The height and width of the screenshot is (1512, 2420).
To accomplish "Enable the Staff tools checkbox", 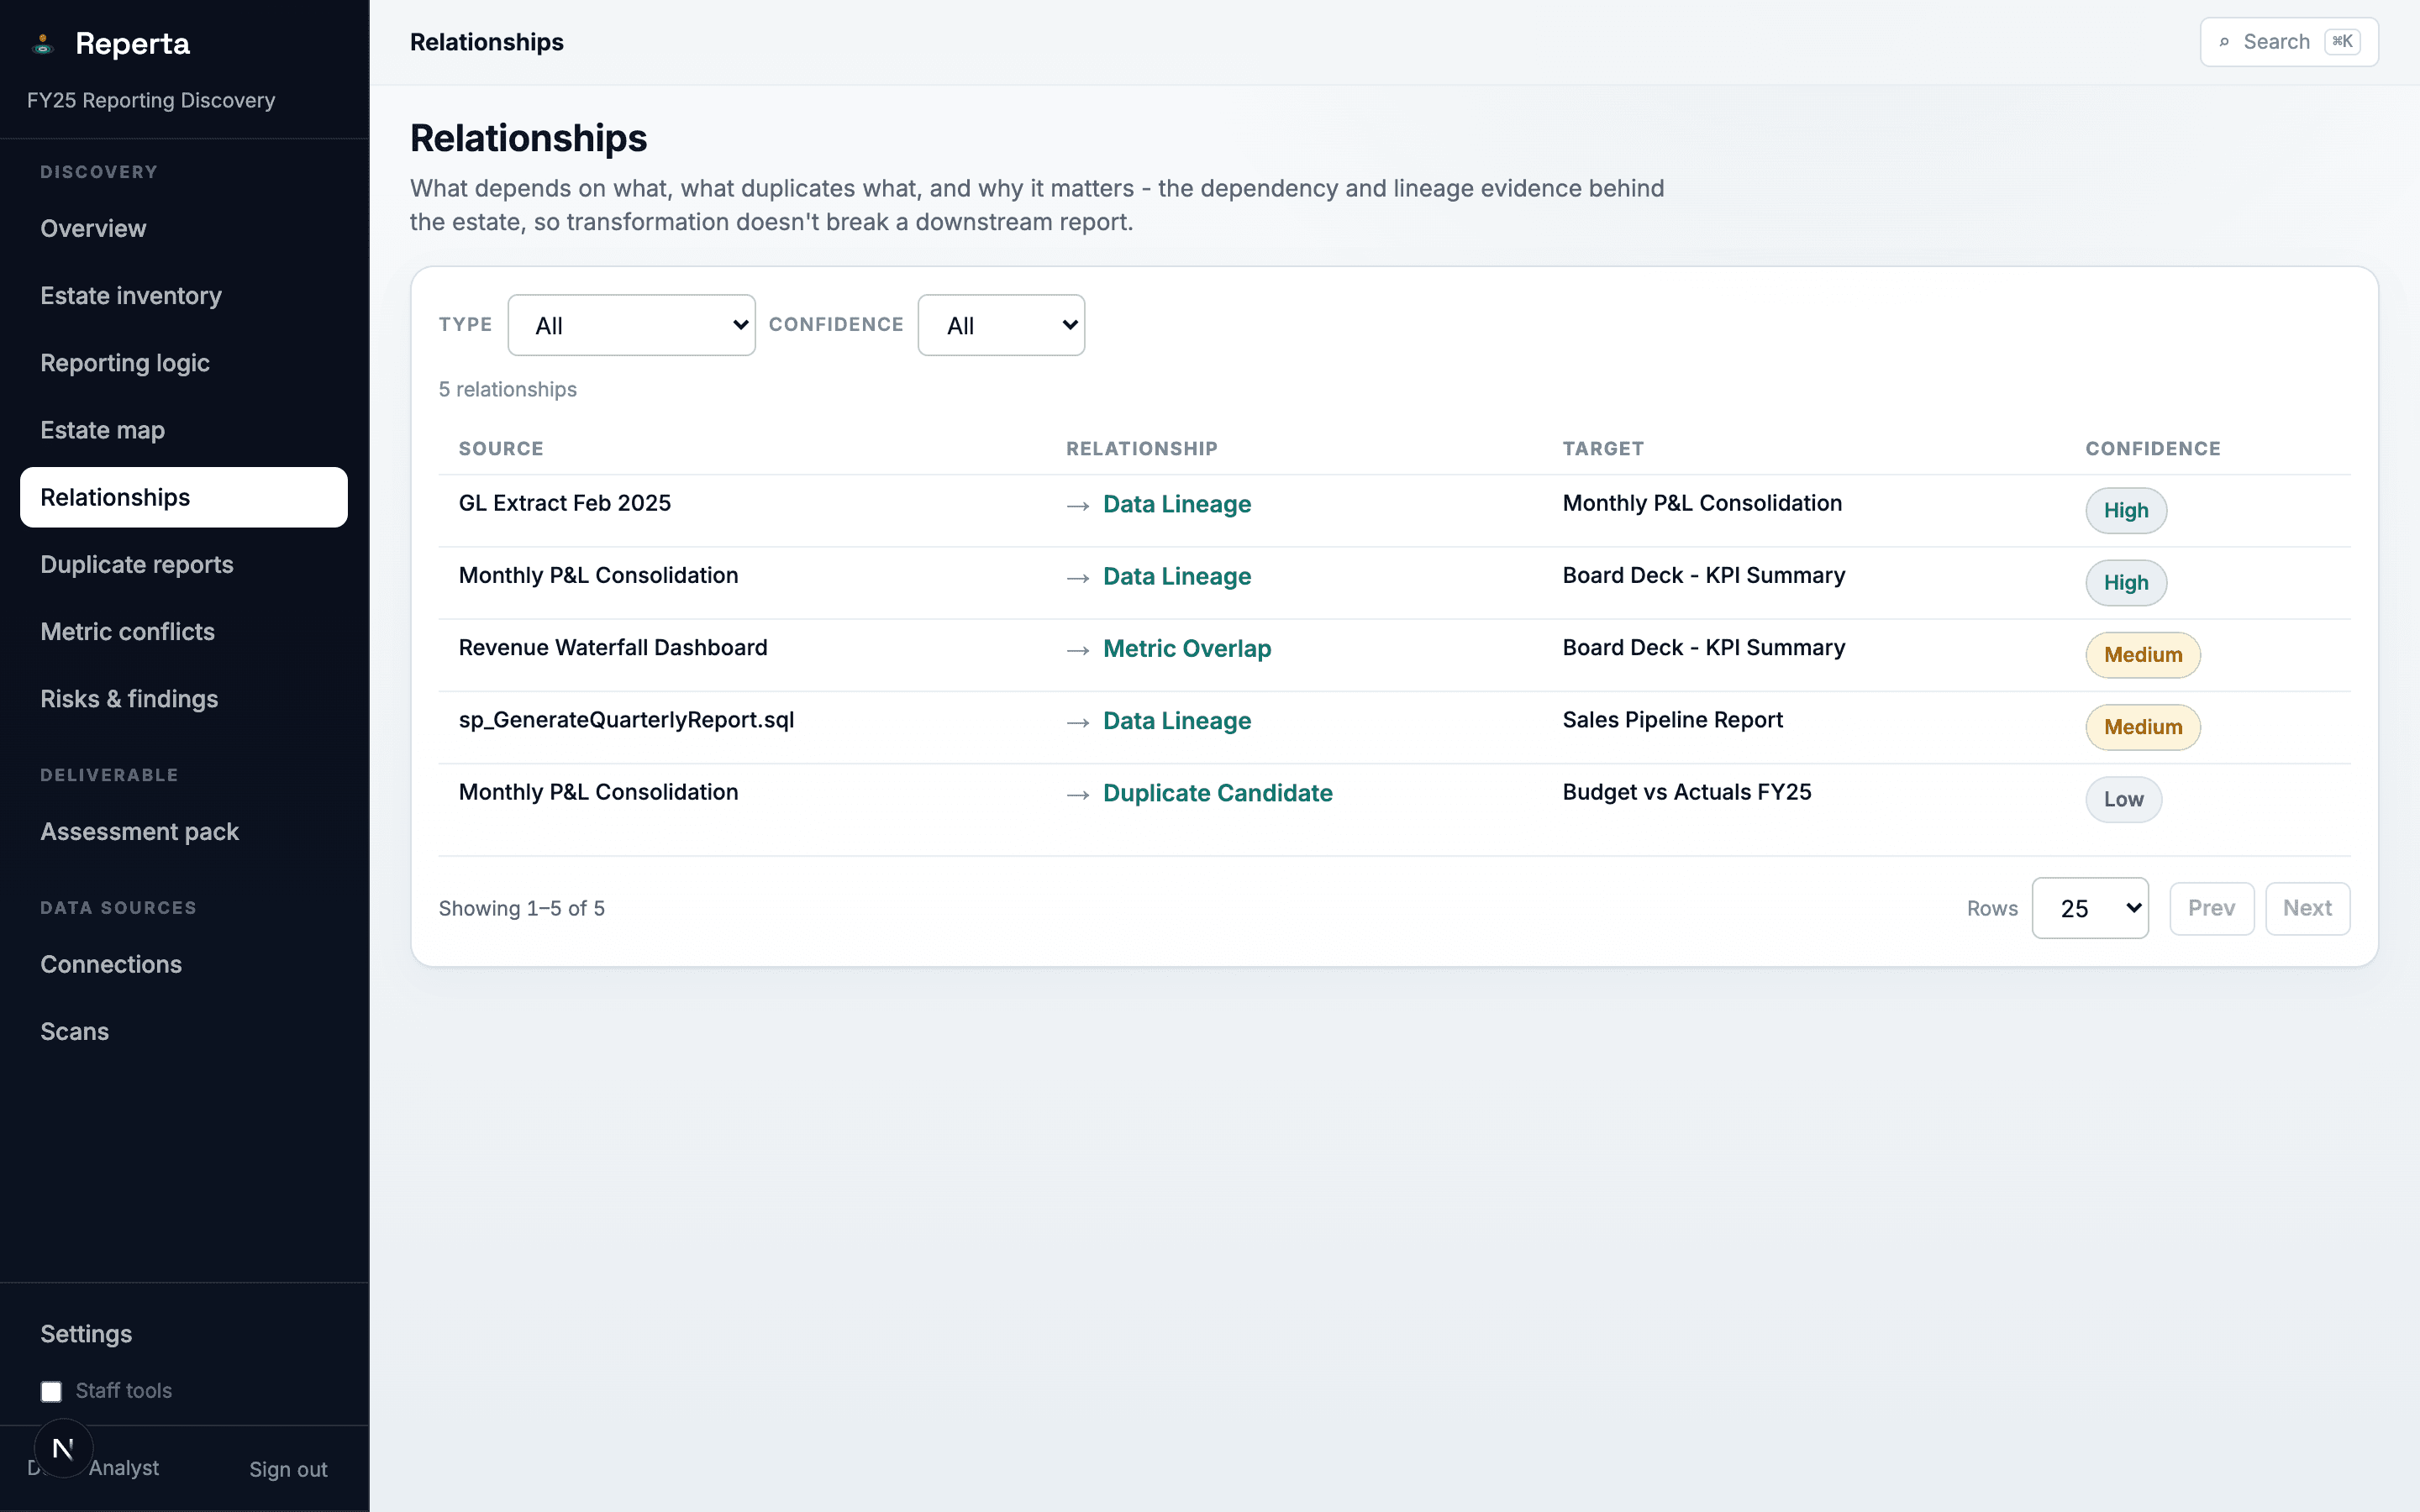I will click(51, 1391).
